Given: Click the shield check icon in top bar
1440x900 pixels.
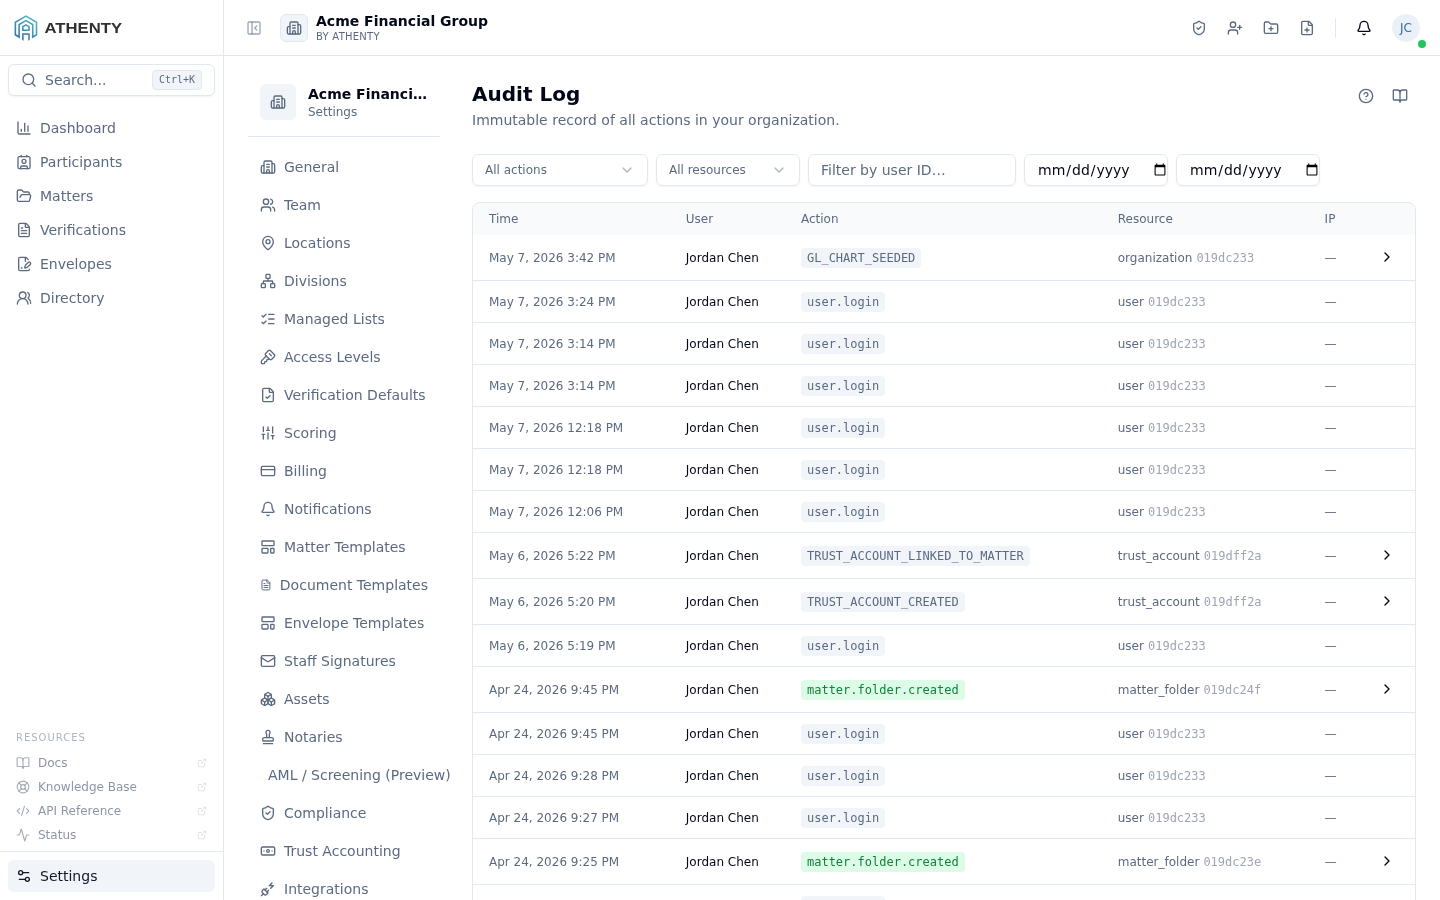Looking at the screenshot, I should (1199, 28).
